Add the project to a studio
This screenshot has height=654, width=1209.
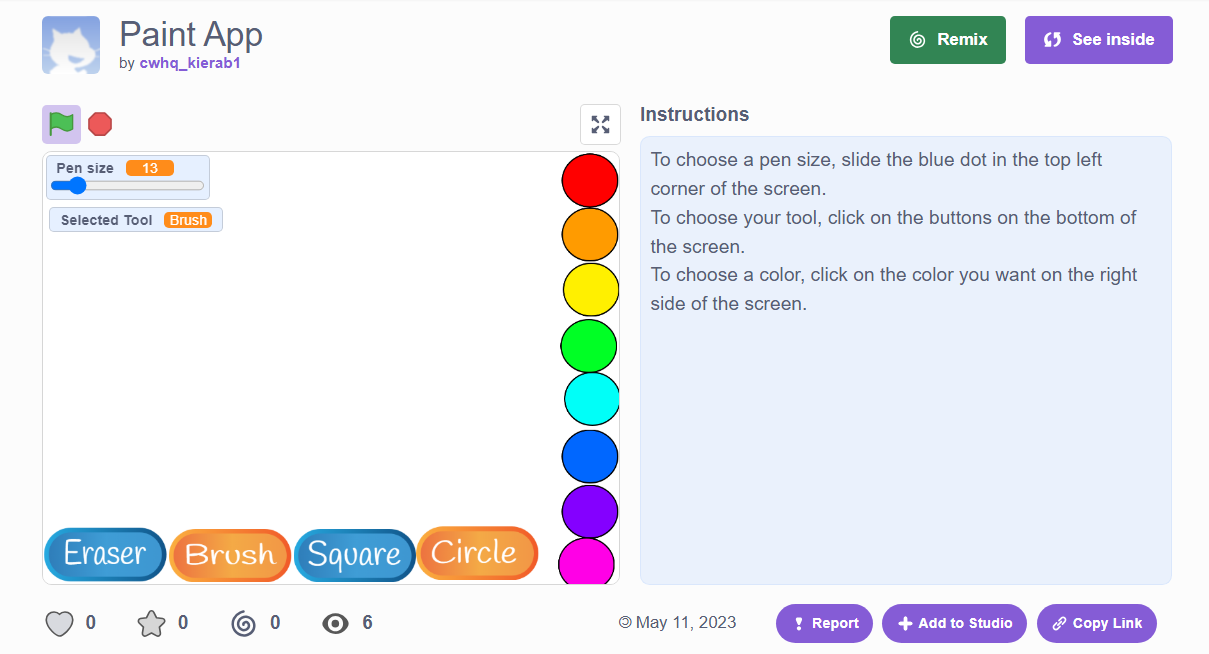pos(954,623)
